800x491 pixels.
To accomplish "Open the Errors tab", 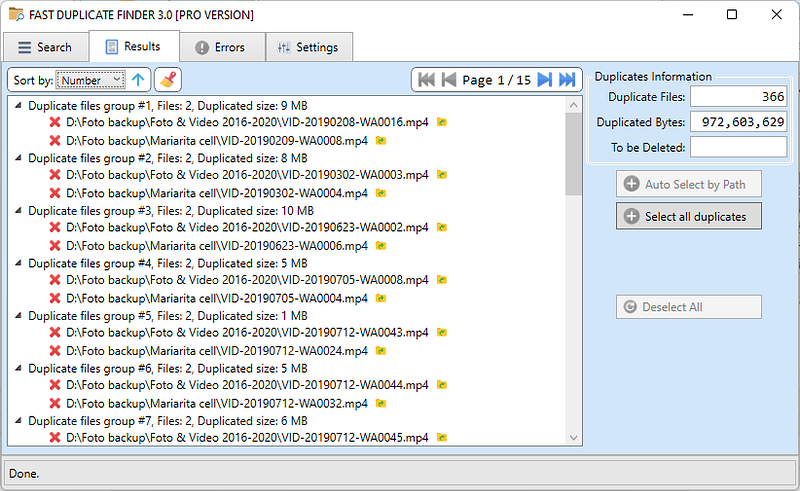I will pyautogui.click(x=221, y=47).
